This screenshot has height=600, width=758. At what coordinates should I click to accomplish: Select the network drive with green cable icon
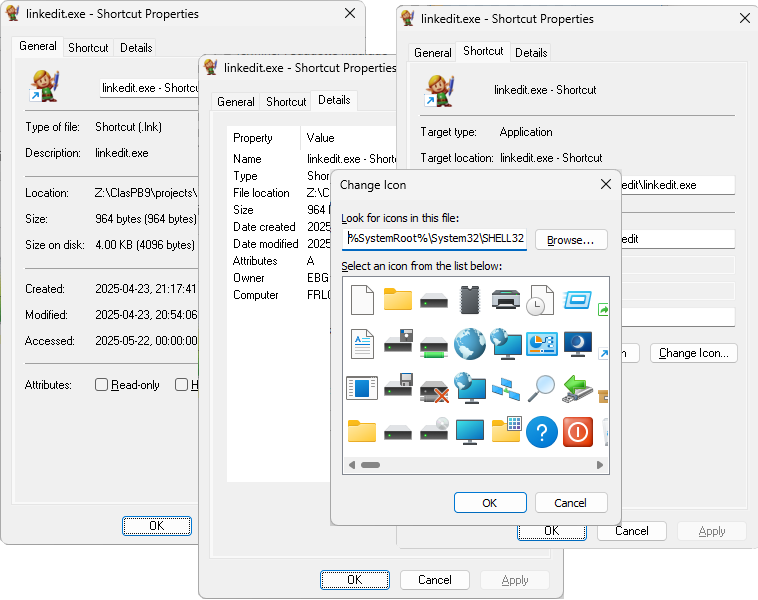[x=434, y=347]
